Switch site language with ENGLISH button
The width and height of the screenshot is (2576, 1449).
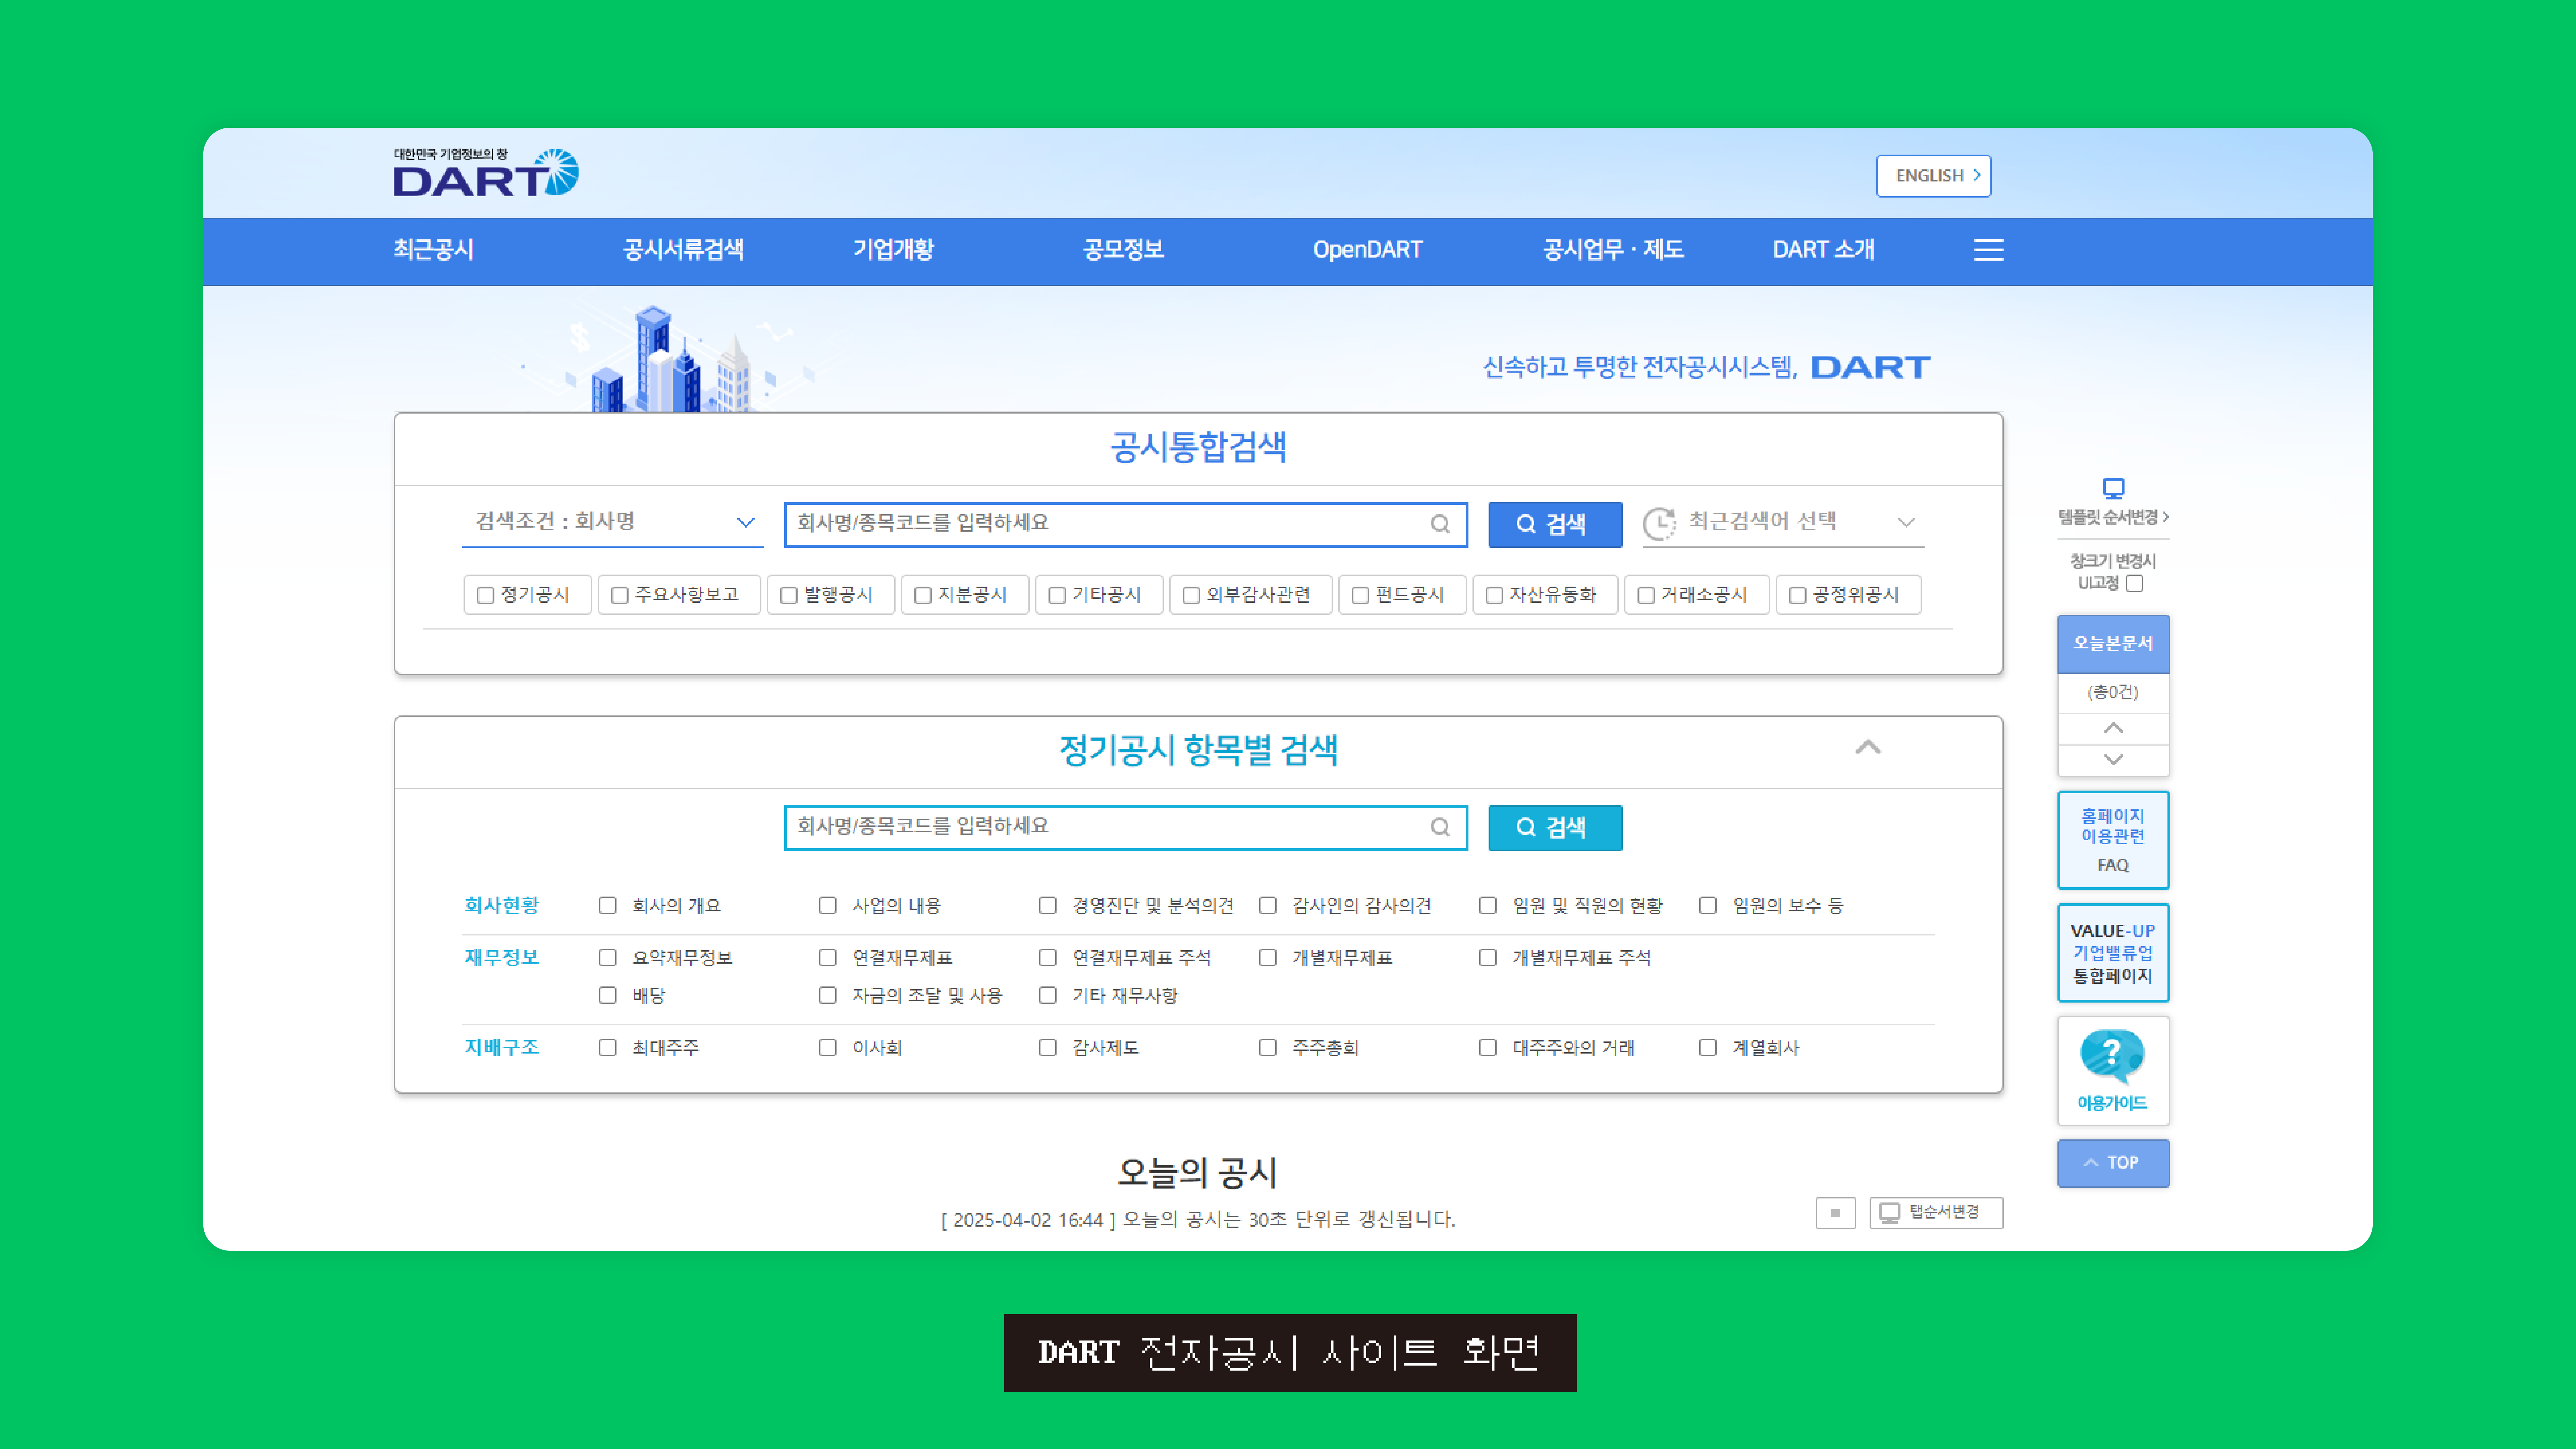[x=1934, y=176]
